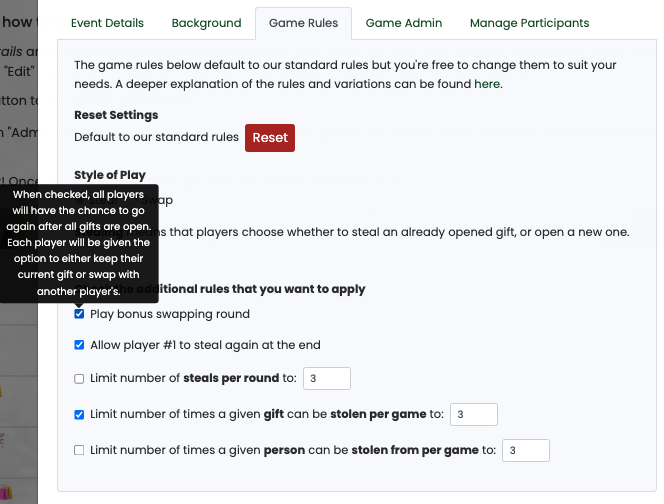
Task: Click 'Allow player #1 to steal again' label
Action: (x=205, y=345)
